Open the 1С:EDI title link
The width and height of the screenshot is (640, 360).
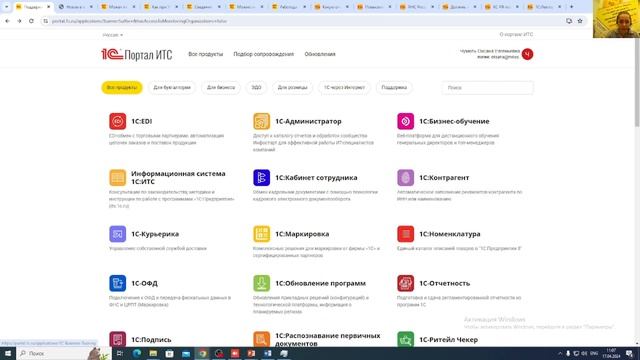(x=142, y=121)
